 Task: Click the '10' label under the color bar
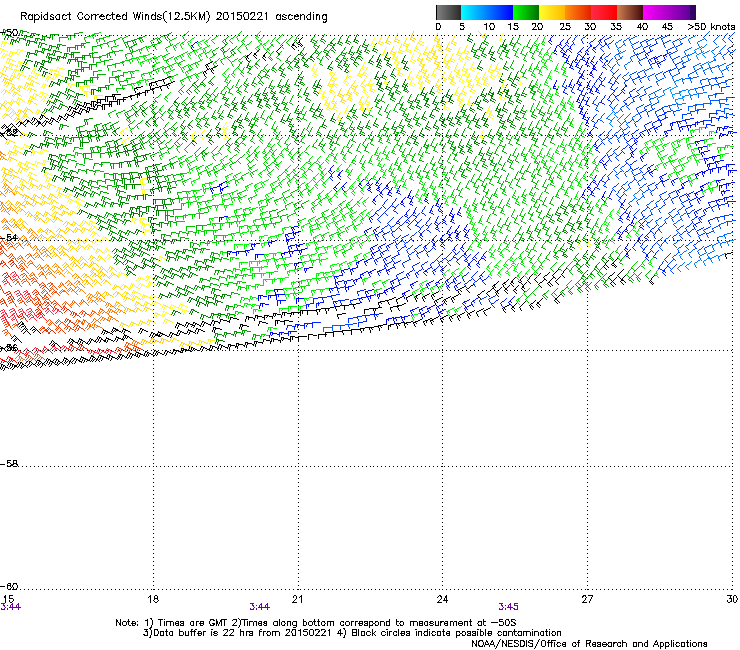click(x=489, y=27)
